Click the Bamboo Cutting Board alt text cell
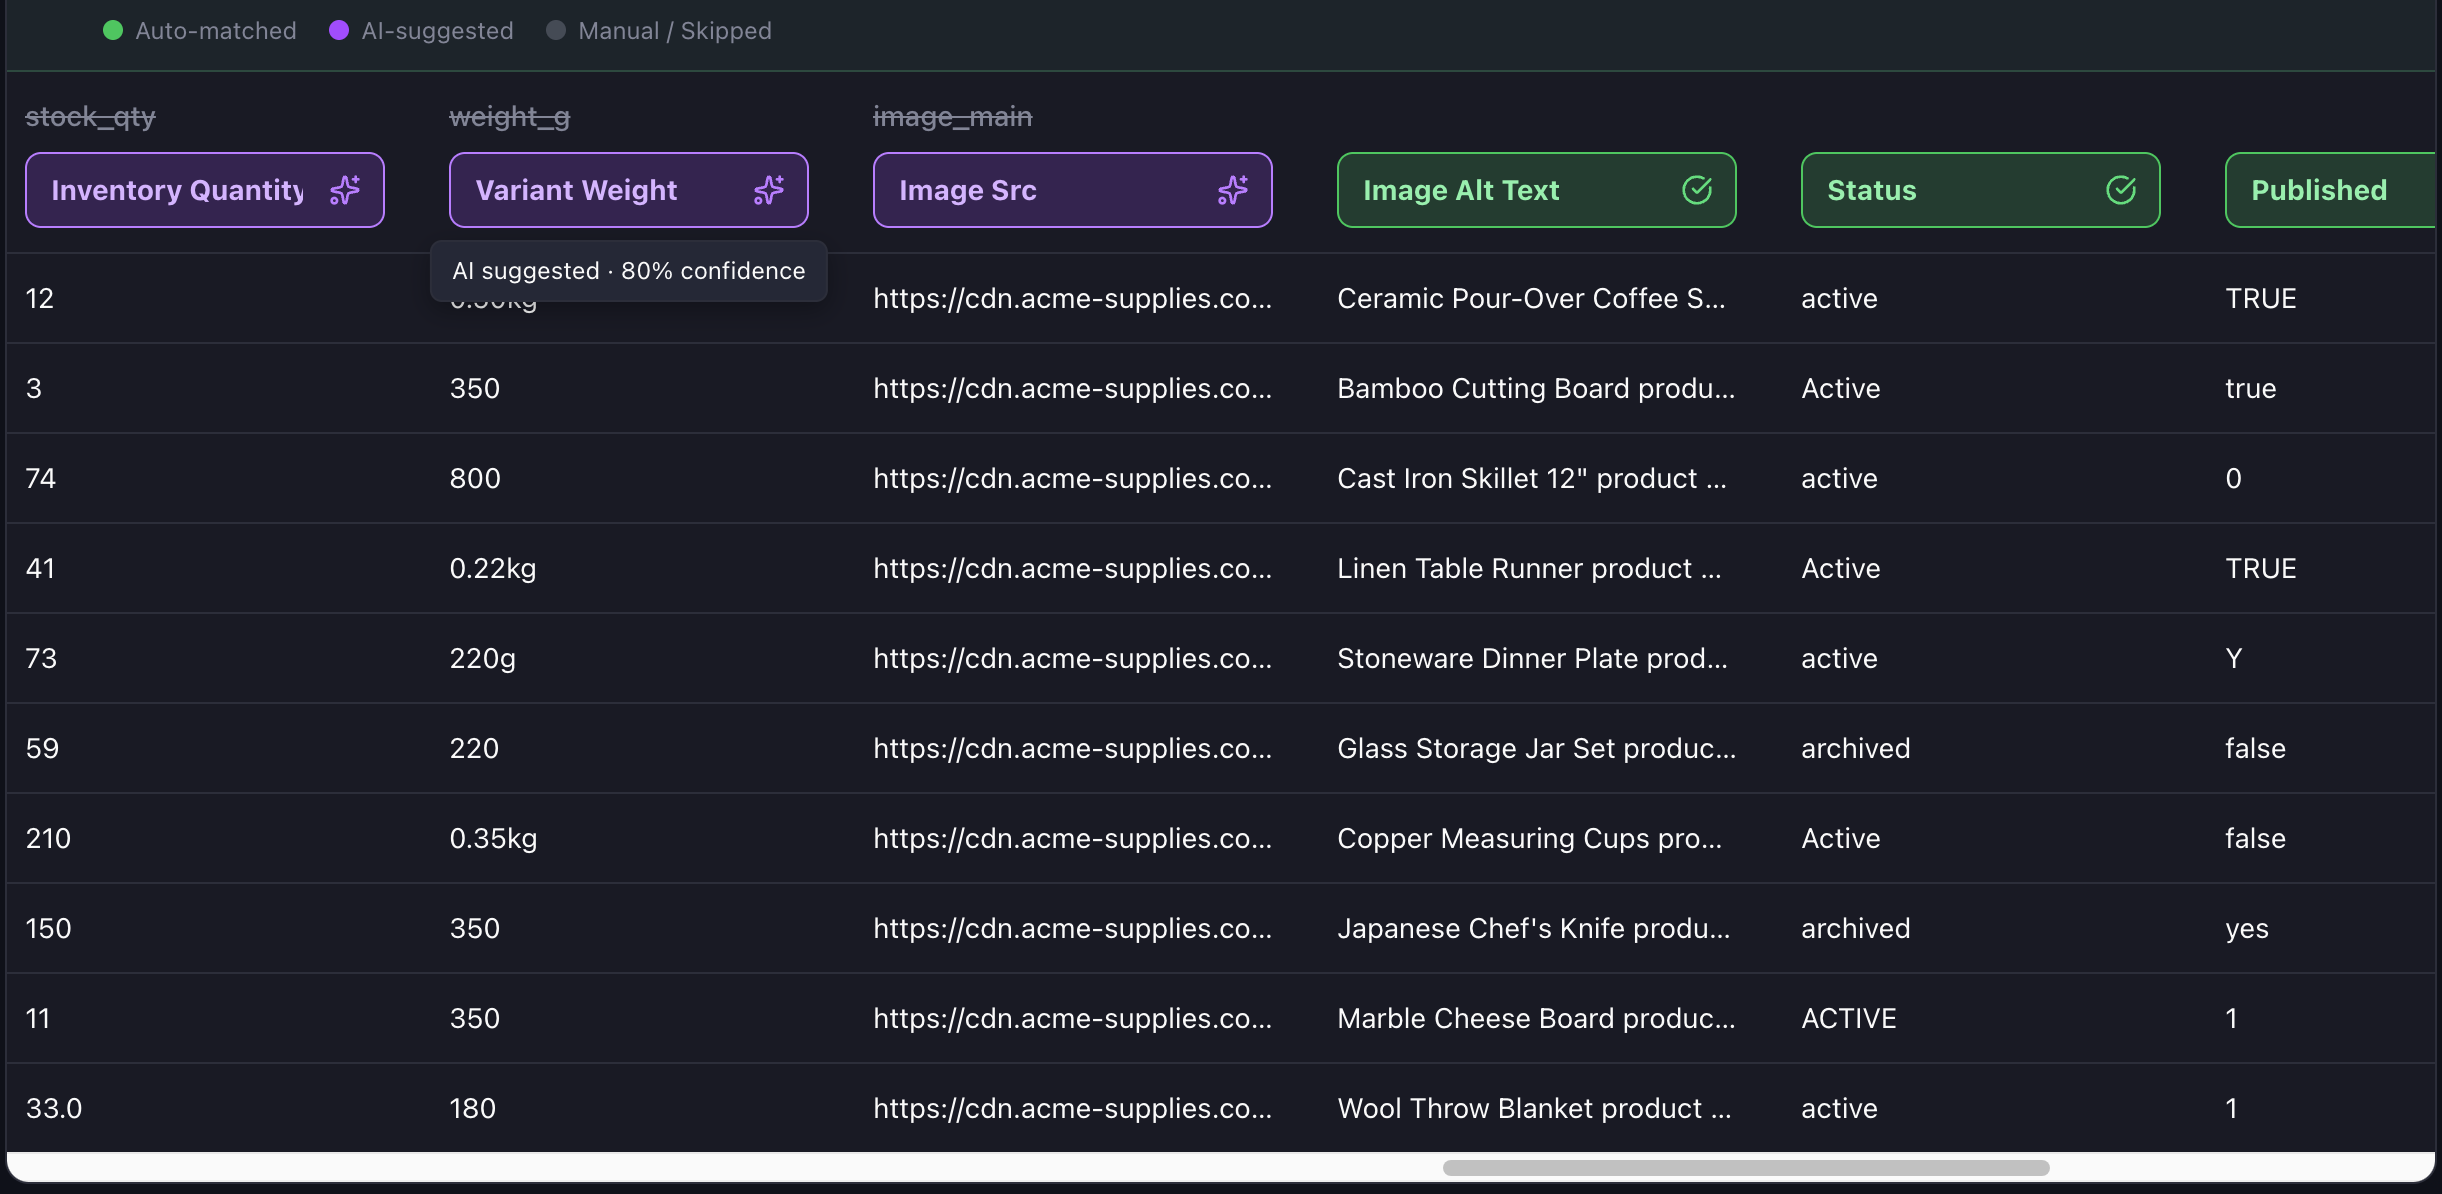2442x1194 pixels. (x=1536, y=388)
